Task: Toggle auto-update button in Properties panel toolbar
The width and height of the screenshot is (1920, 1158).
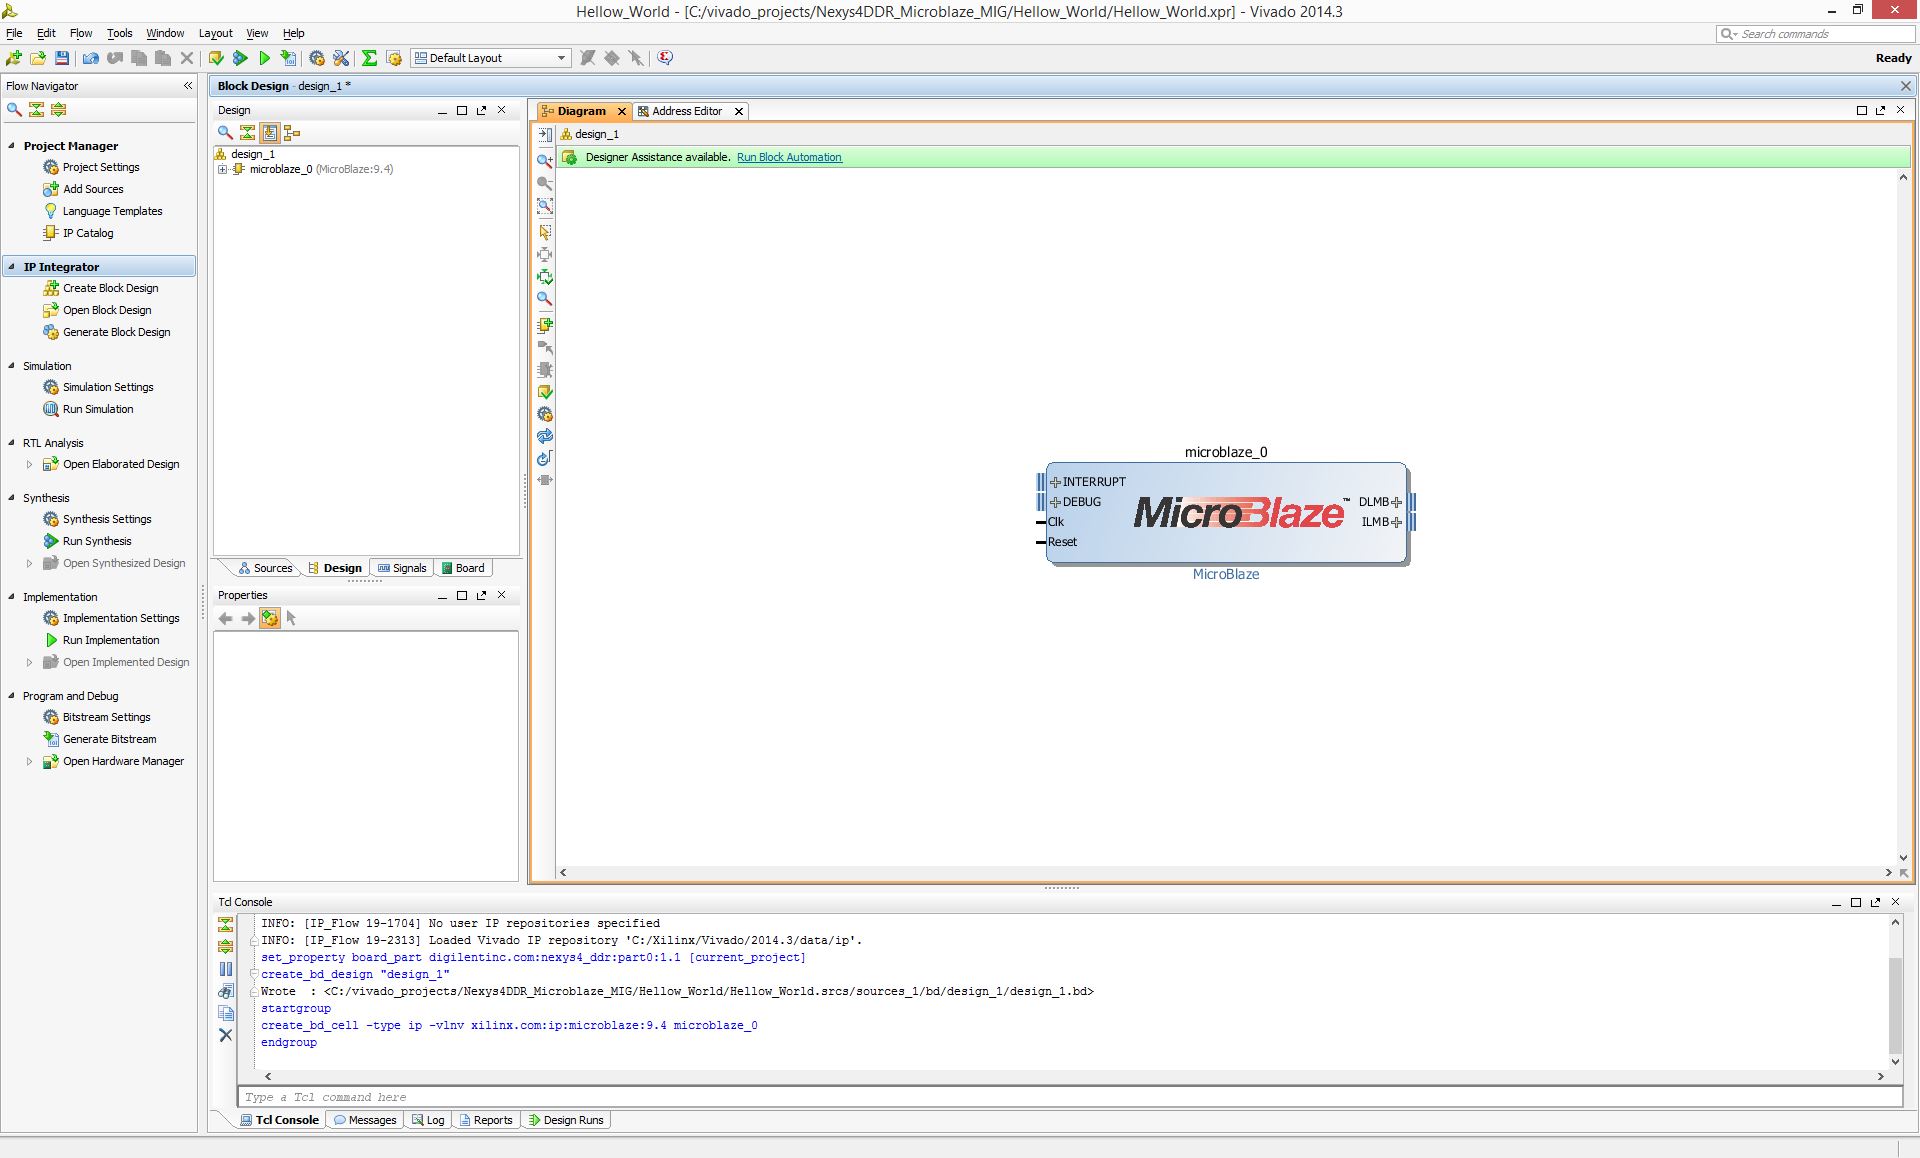Action: point(269,619)
